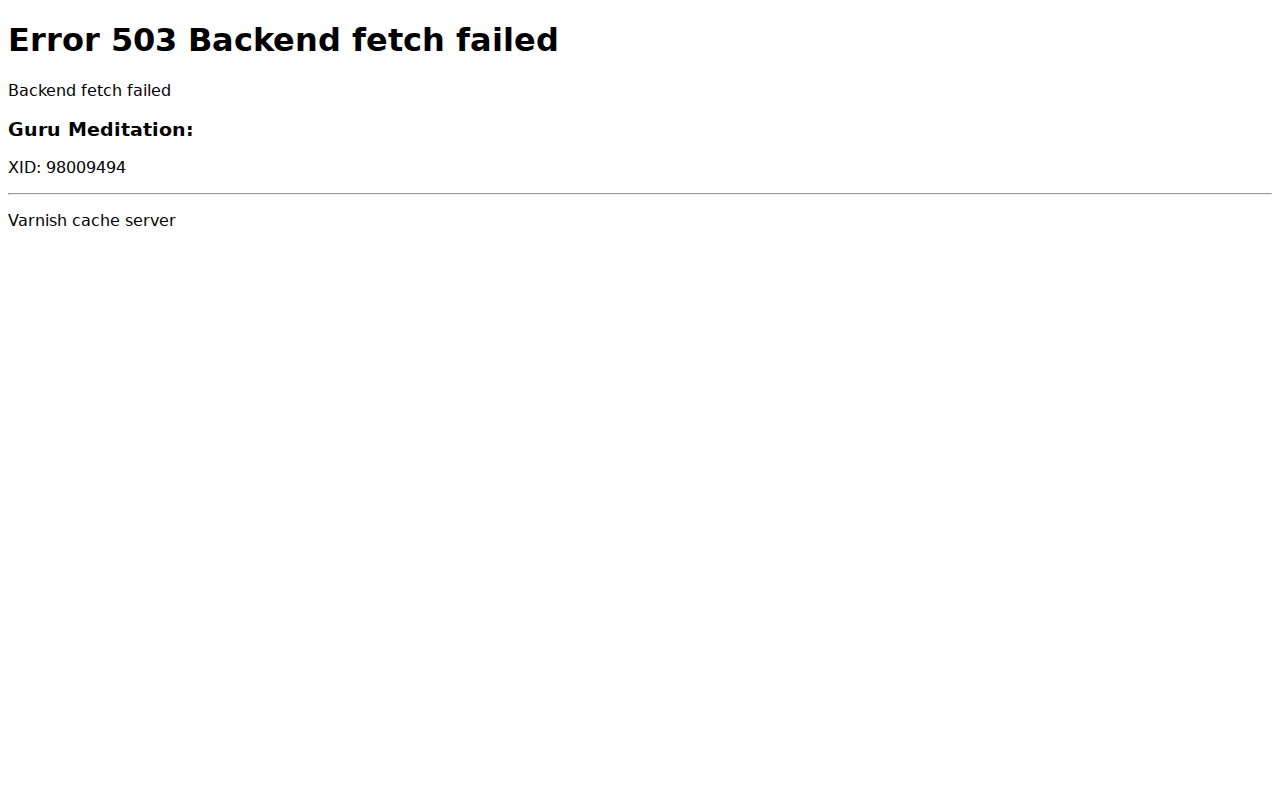Image resolution: width=1280 pixels, height=800 pixels.
Task: Click the word "Meditation:" in the subheading
Action: pyautogui.click(x=130, y=129)
